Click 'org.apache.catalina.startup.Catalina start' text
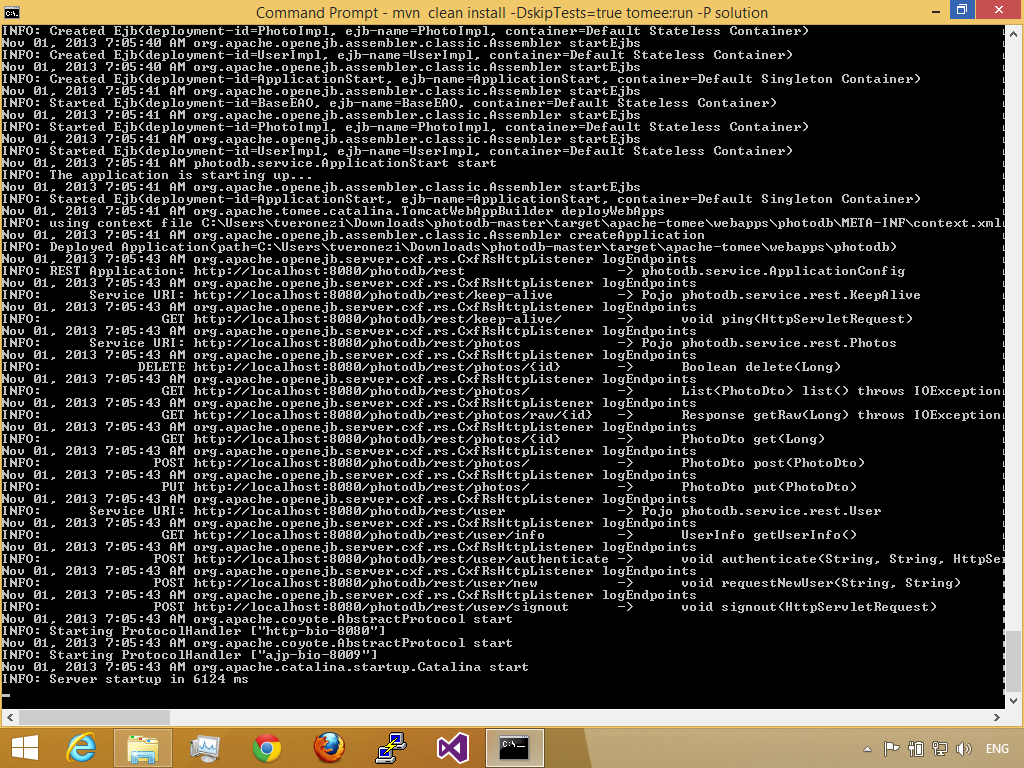1024x768 pixels. tap(361, 667)
